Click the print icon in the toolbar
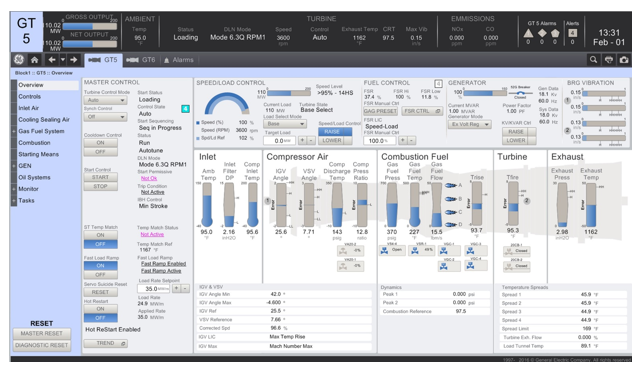This screenshot has width=642, height=369. tap(609, 60)
